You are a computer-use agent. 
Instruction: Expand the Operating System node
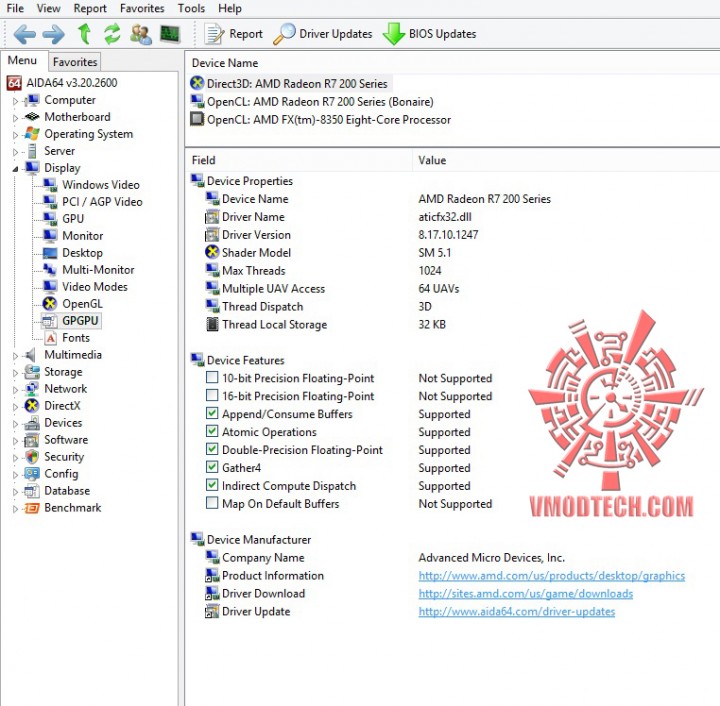pyautogui.click(x=16, y=135)
